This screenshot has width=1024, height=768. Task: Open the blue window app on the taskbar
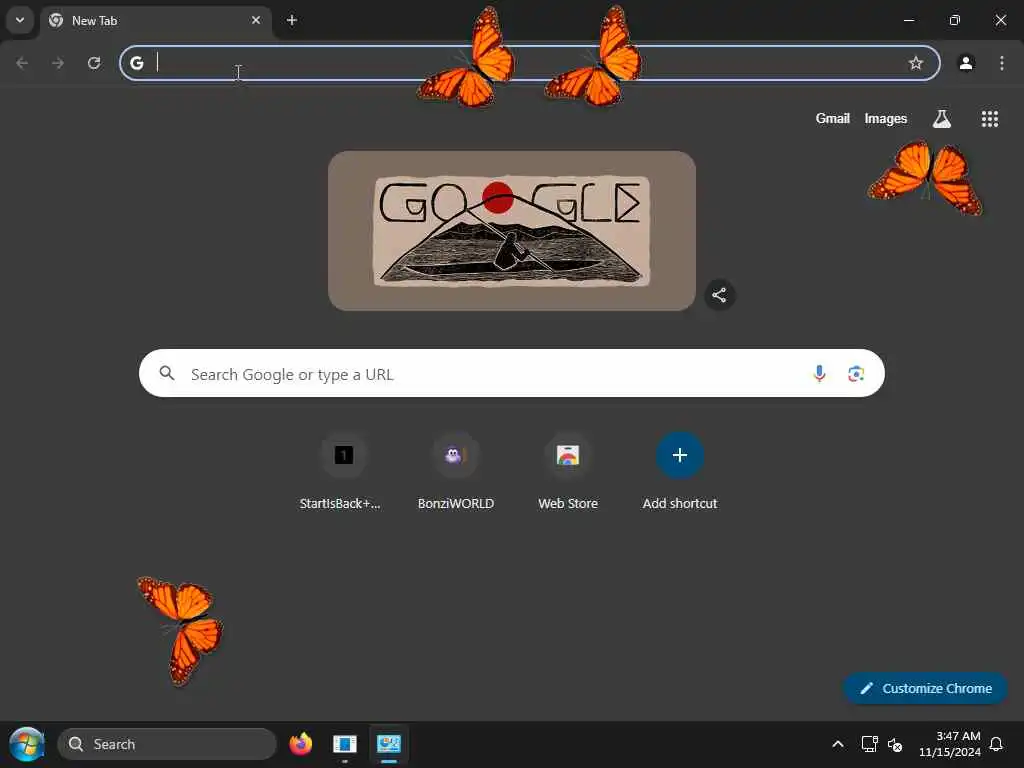pyautogui.click(x=345, y=744)
